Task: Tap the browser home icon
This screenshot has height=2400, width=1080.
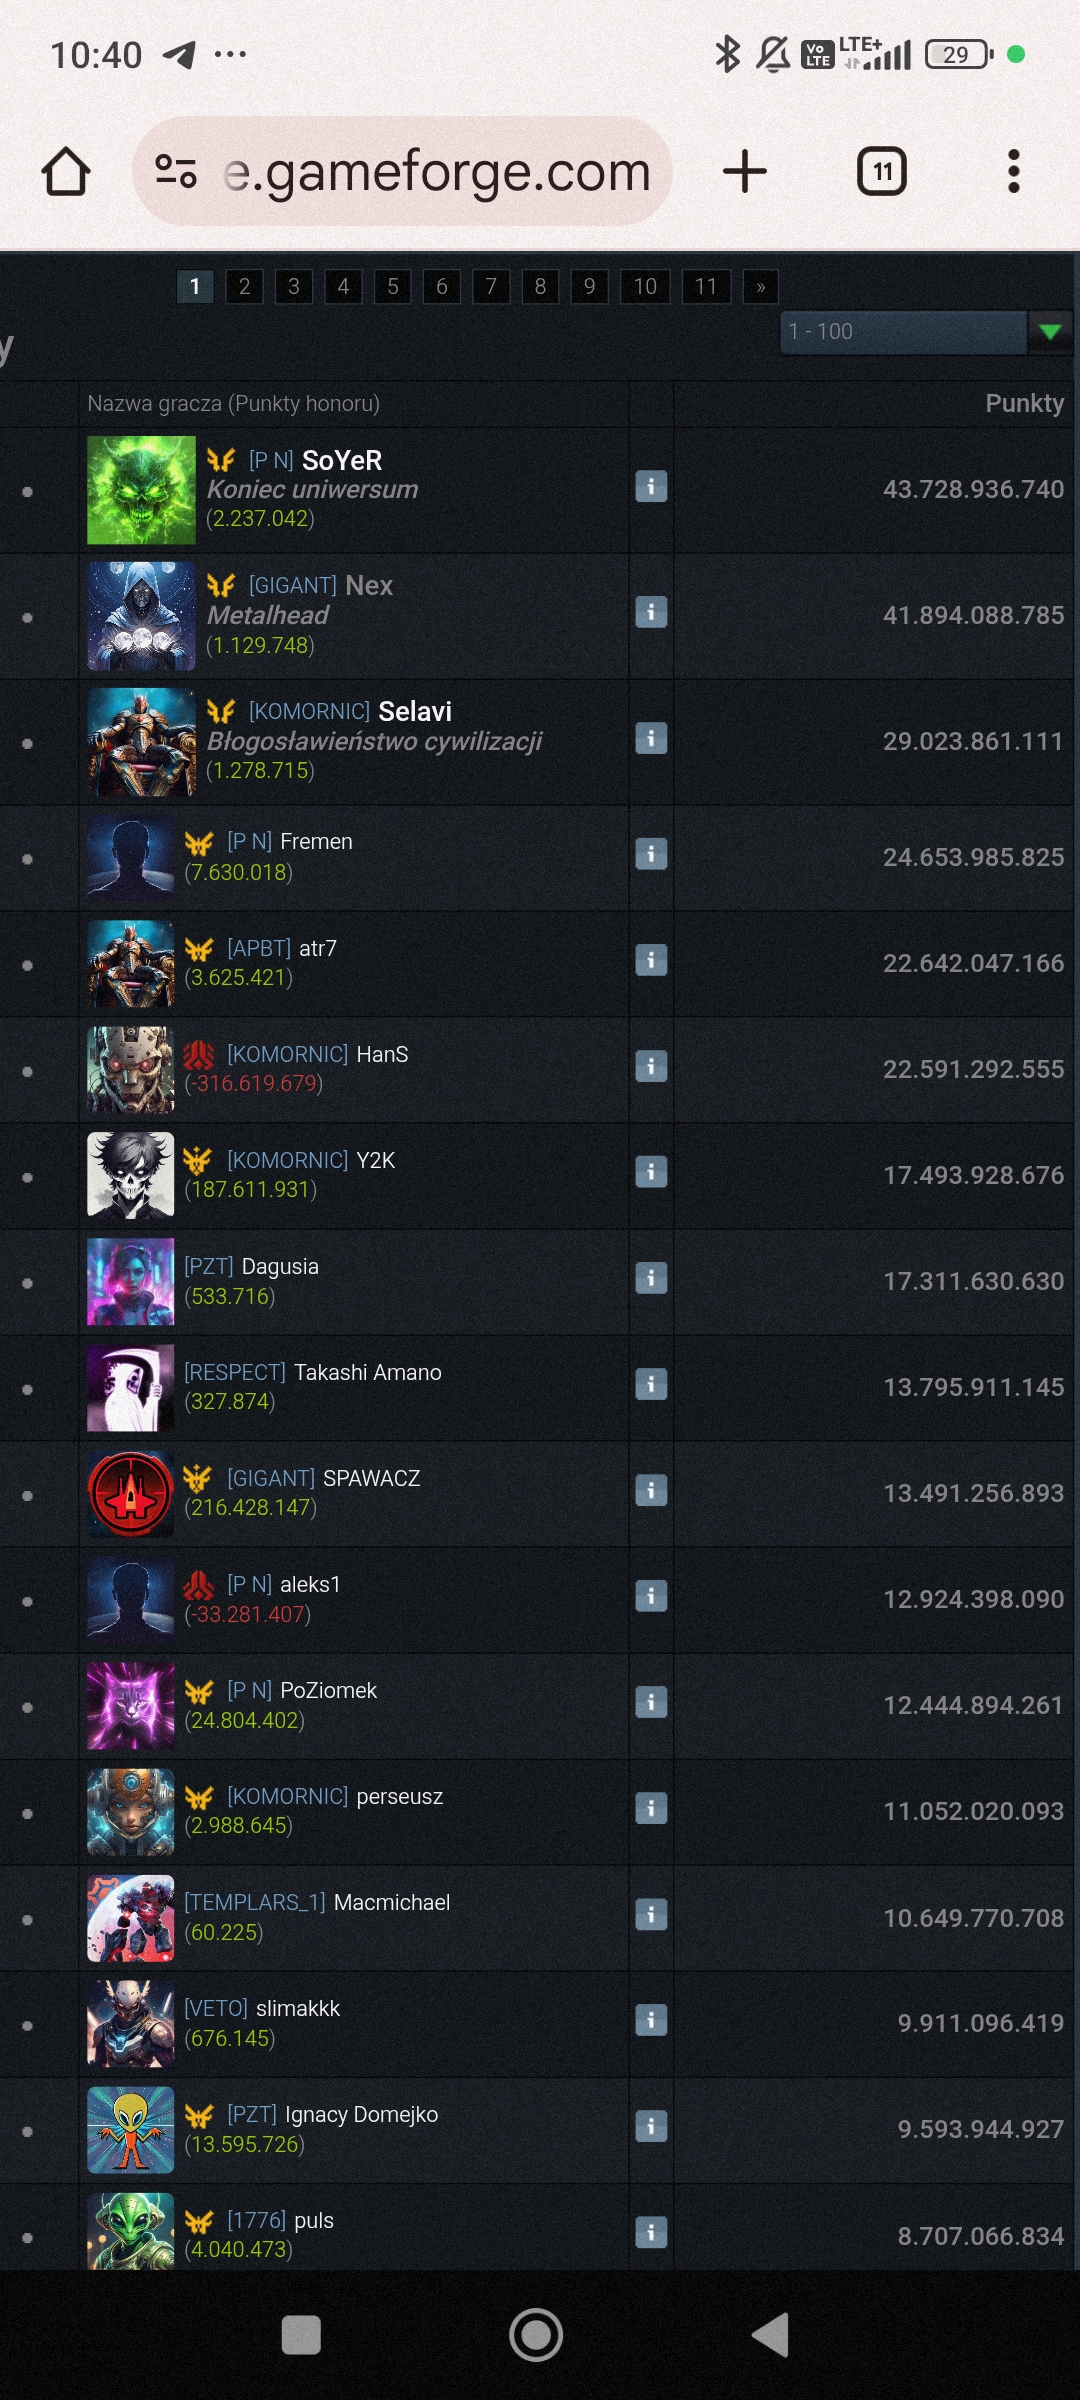Action: pyautogui.click(x=66, y=171)
